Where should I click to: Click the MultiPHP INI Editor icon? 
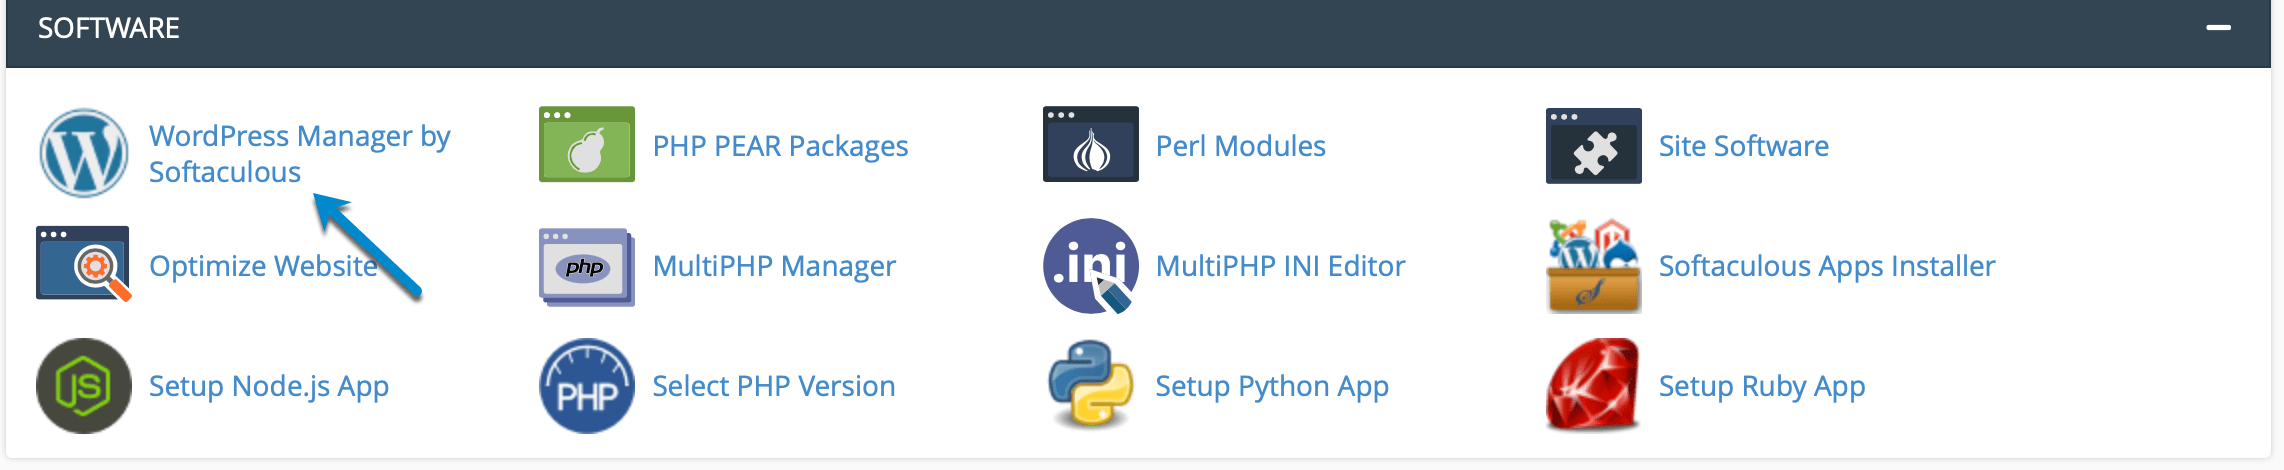tap(1091, 266)
